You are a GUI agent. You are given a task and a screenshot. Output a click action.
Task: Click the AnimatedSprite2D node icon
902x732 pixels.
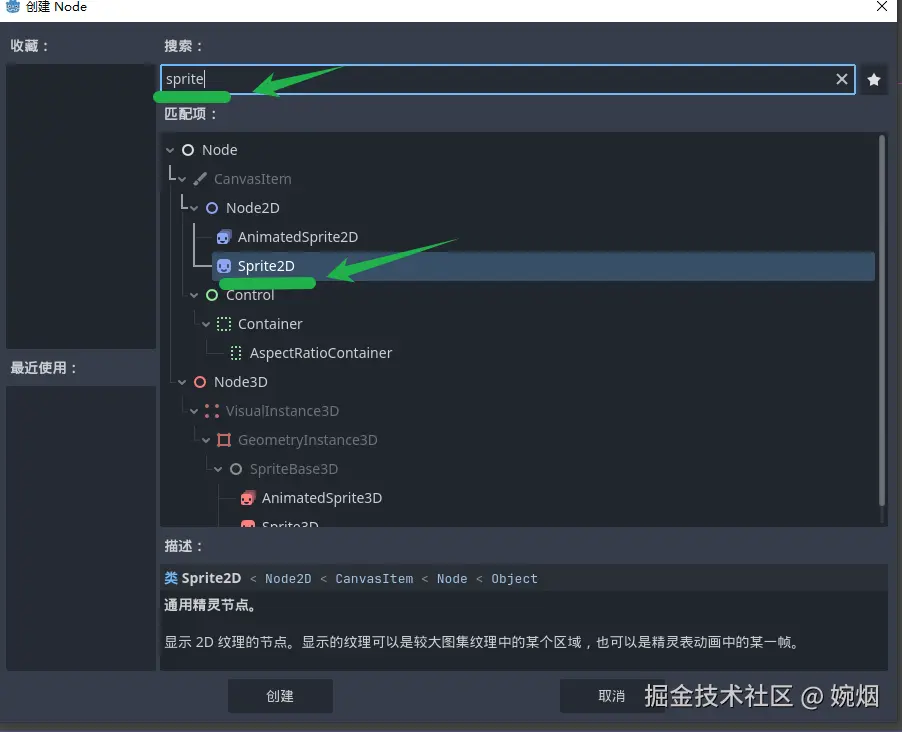[x=222, y=237]
